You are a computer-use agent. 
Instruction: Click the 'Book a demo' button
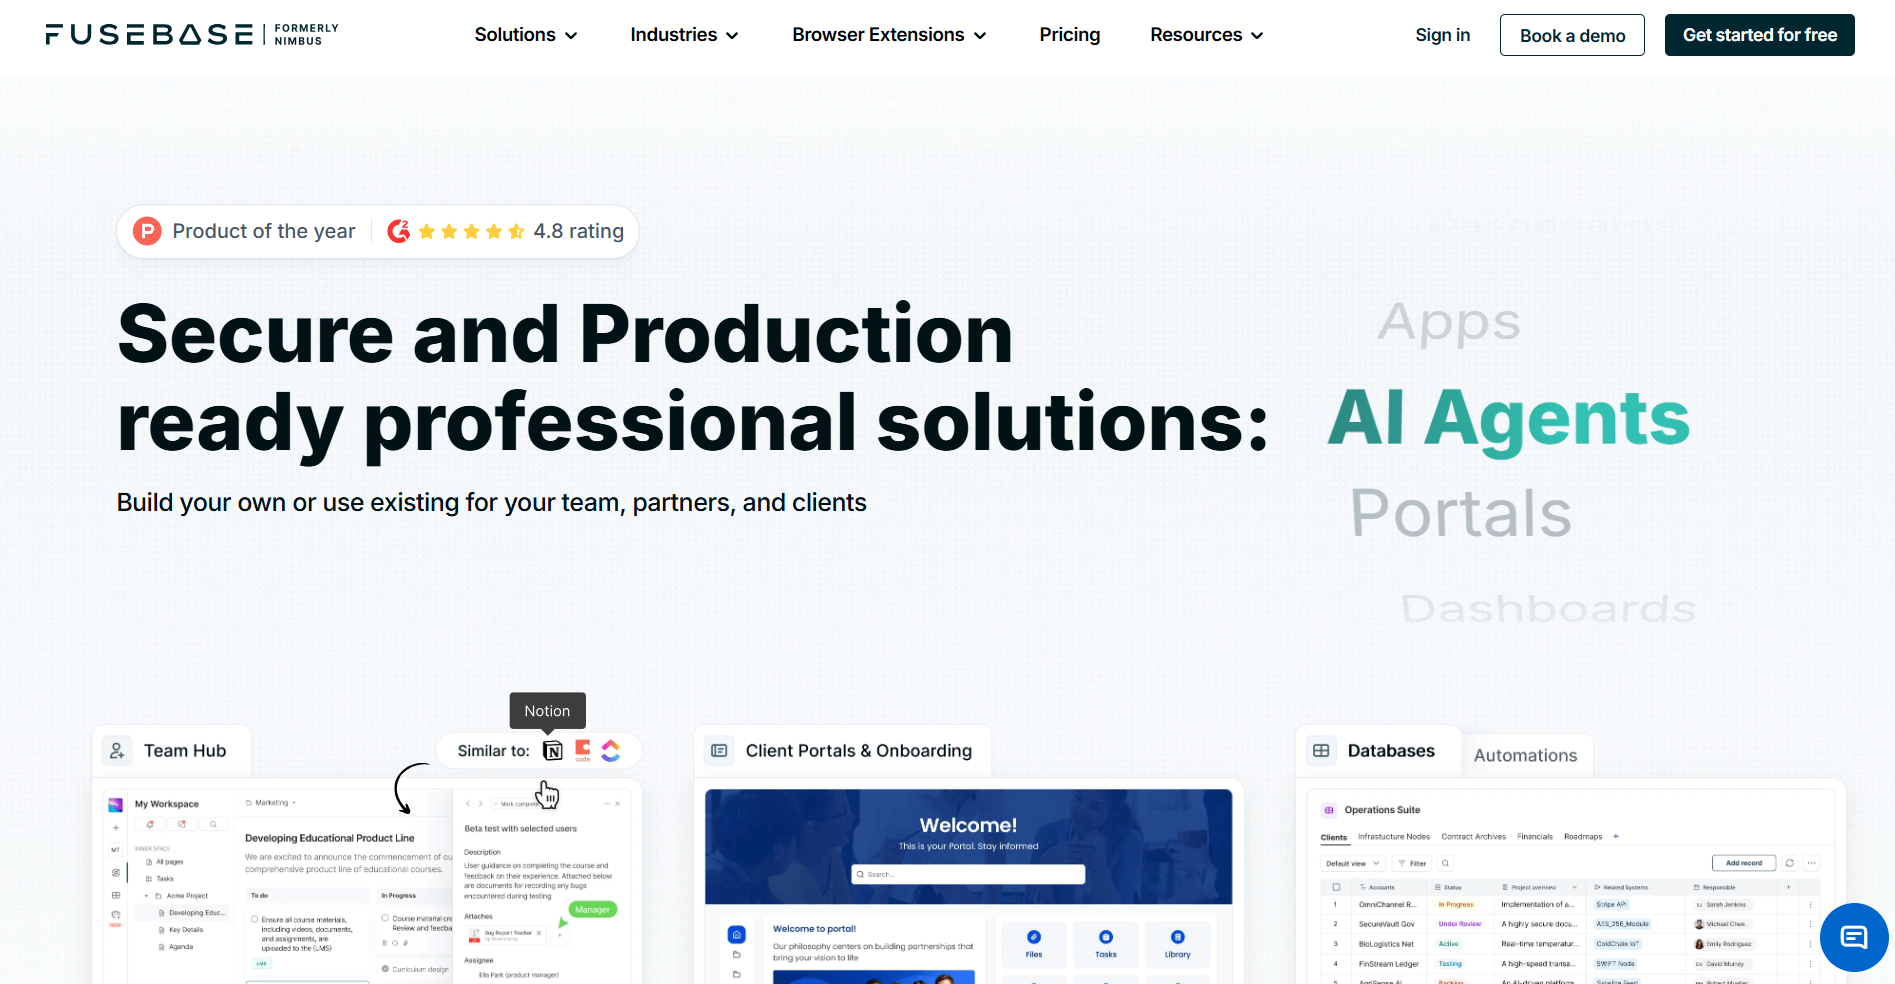[x=1572, y=35]
